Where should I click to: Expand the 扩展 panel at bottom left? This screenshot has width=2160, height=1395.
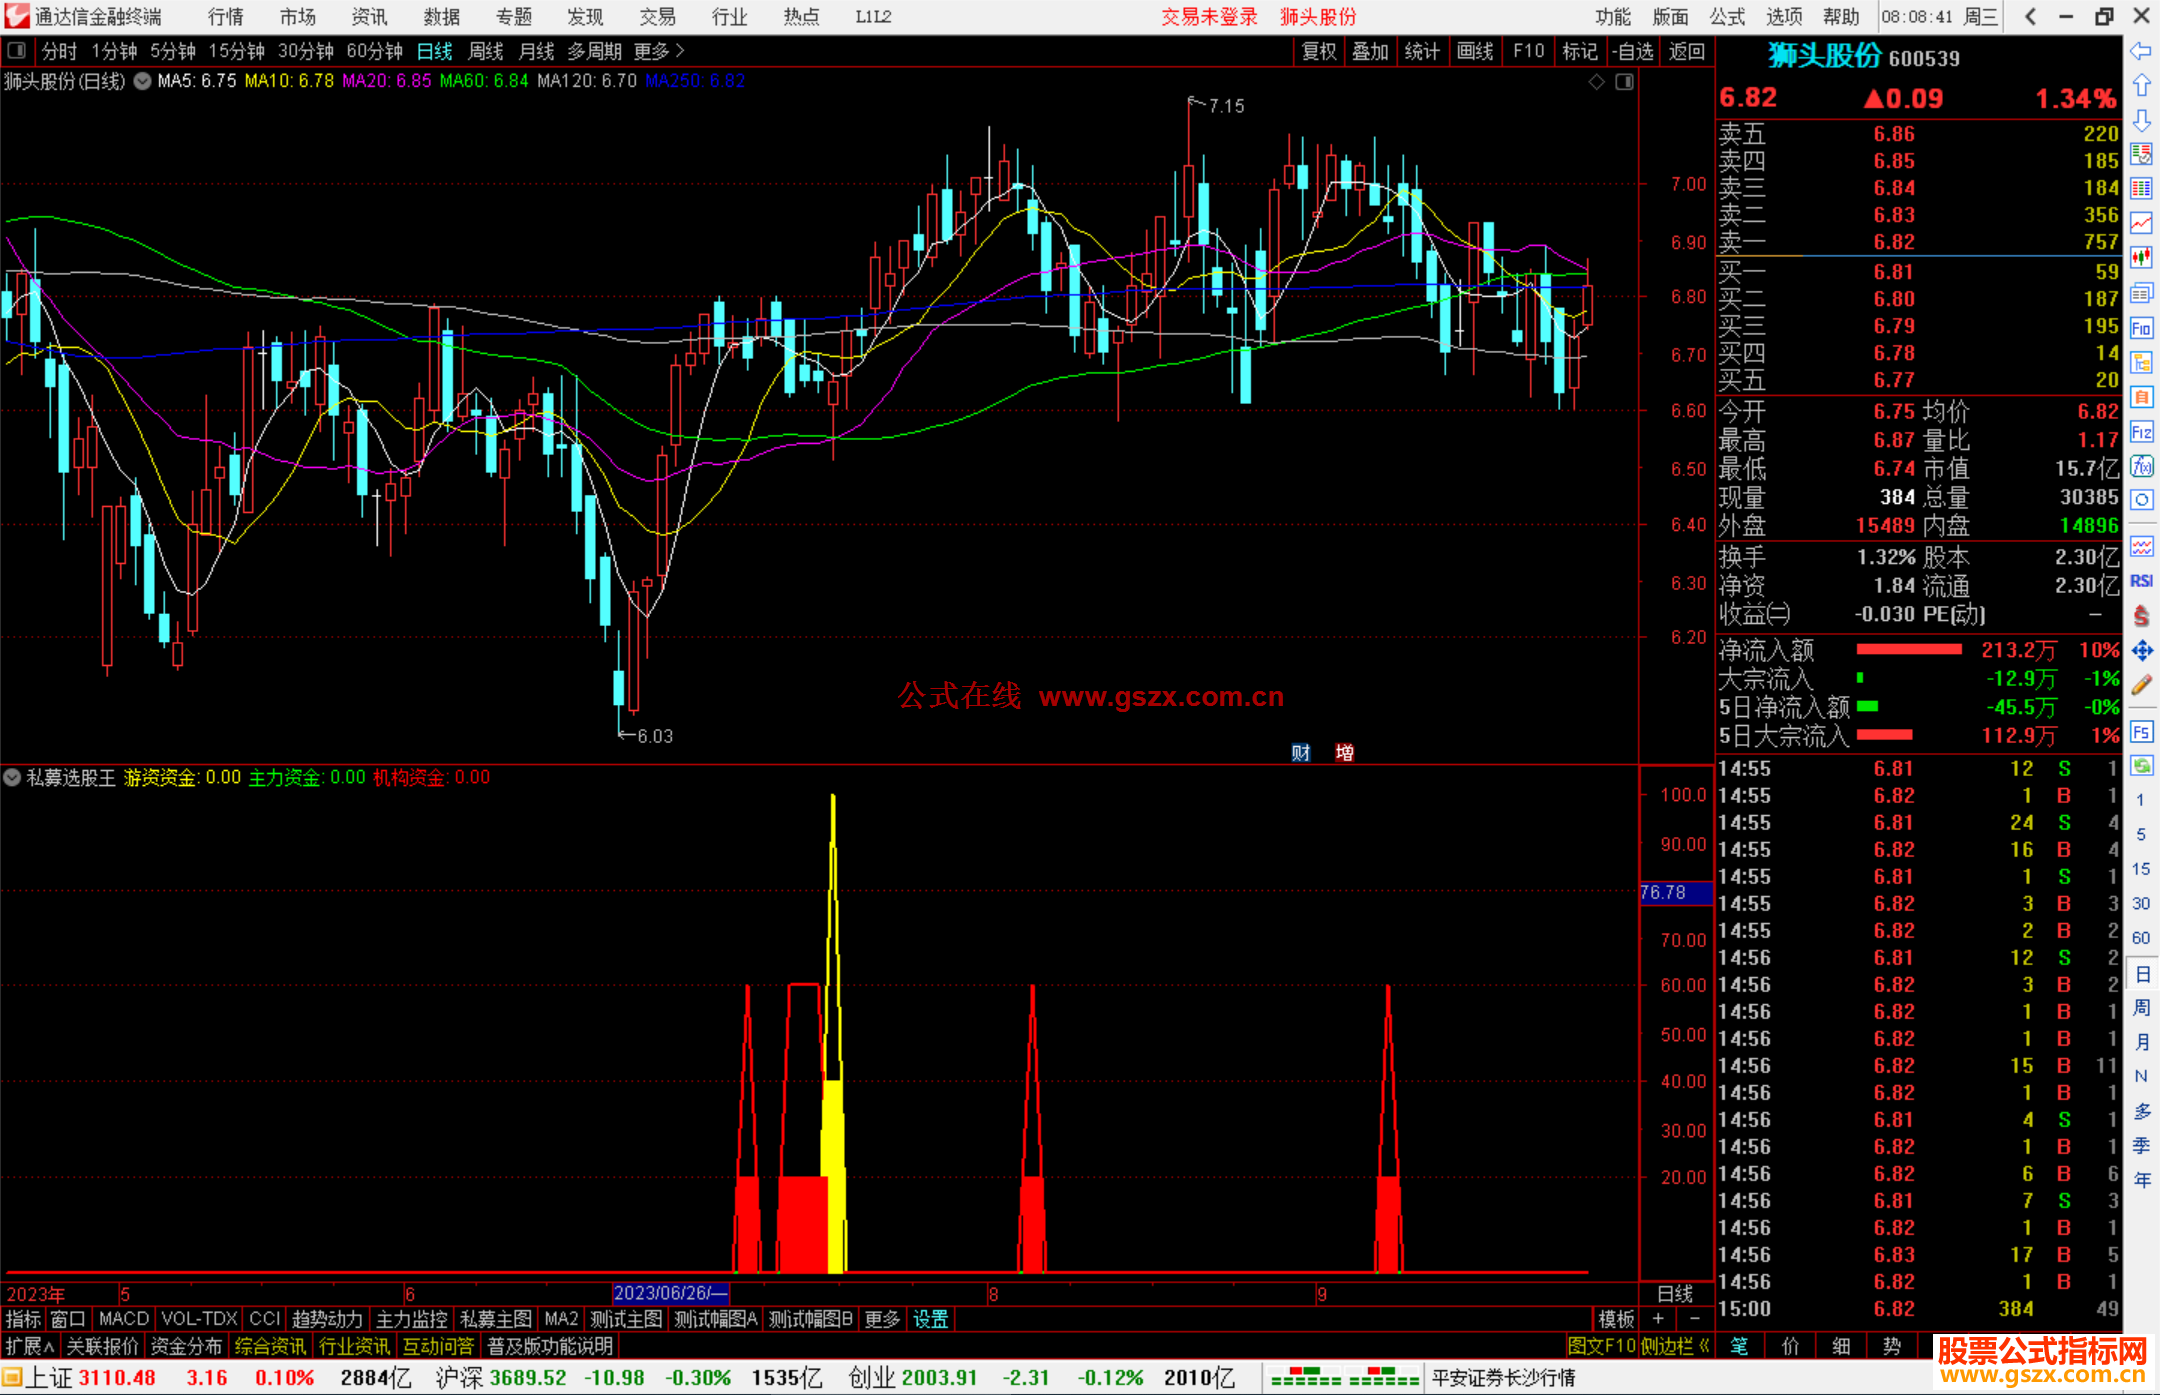29,1346
